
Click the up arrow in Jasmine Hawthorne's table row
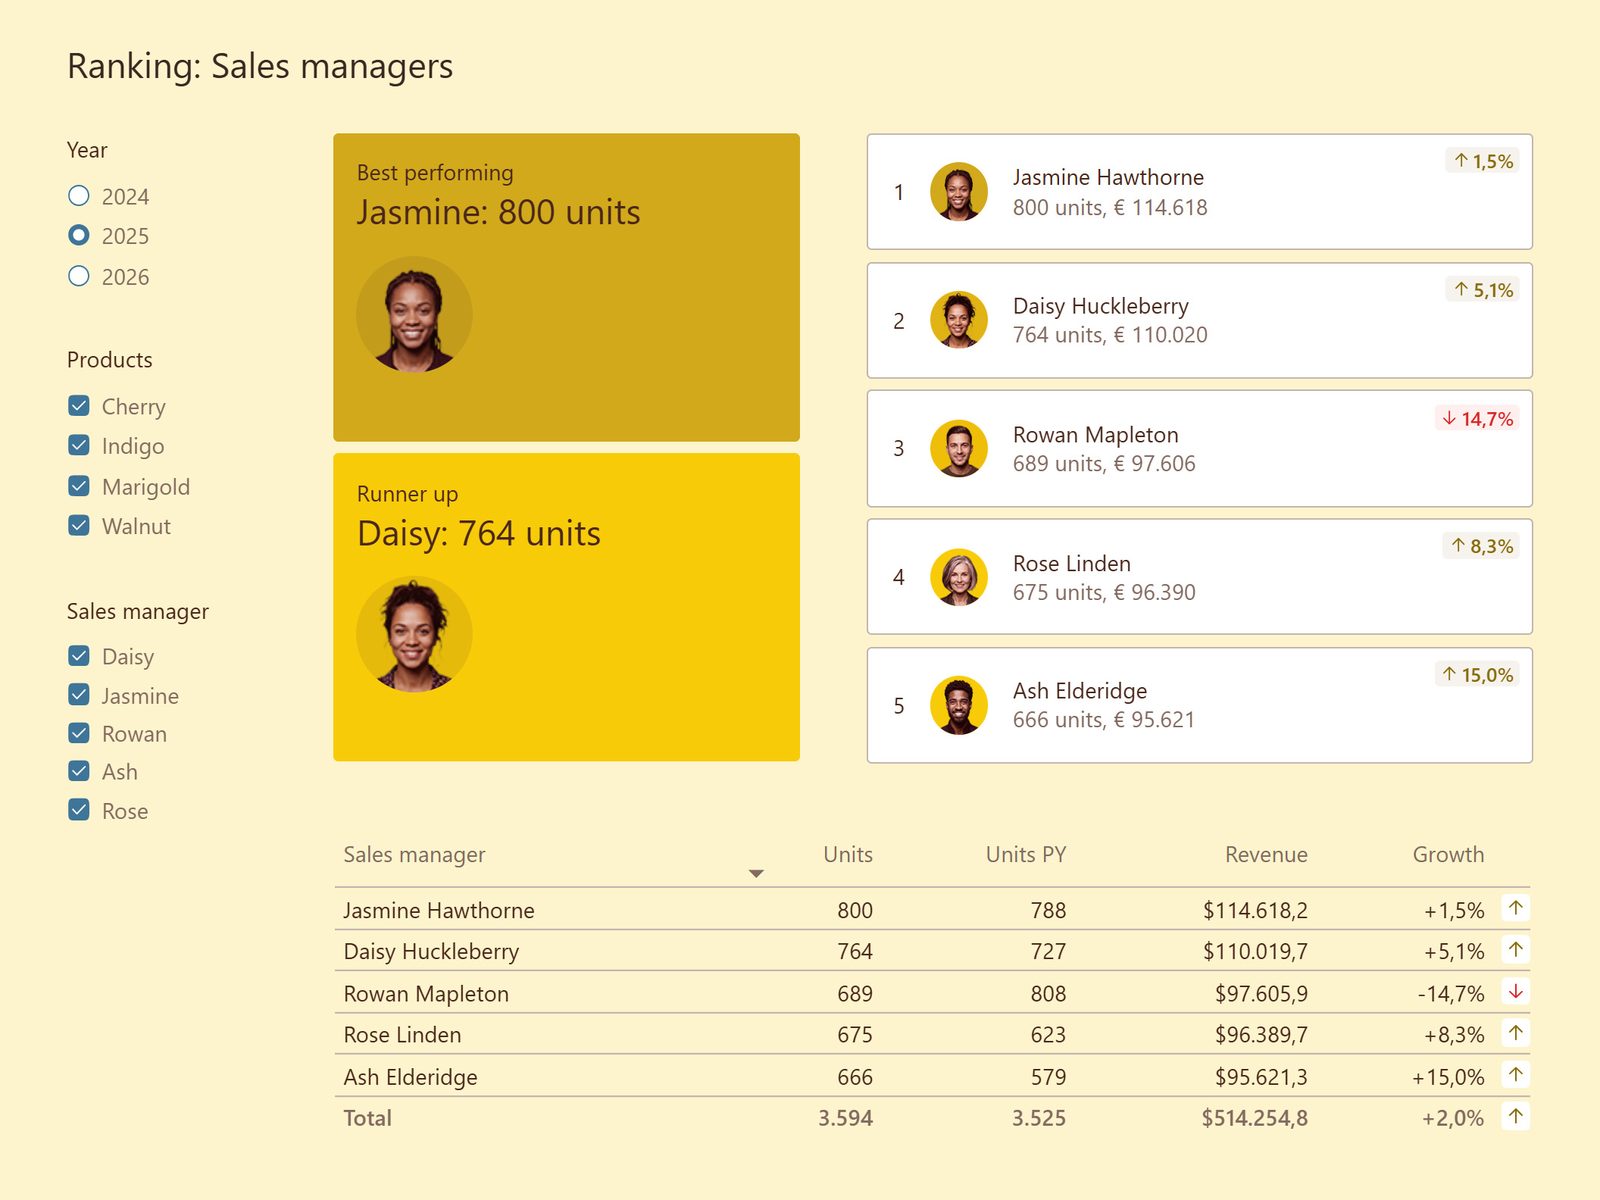[x=1516, y=908]
